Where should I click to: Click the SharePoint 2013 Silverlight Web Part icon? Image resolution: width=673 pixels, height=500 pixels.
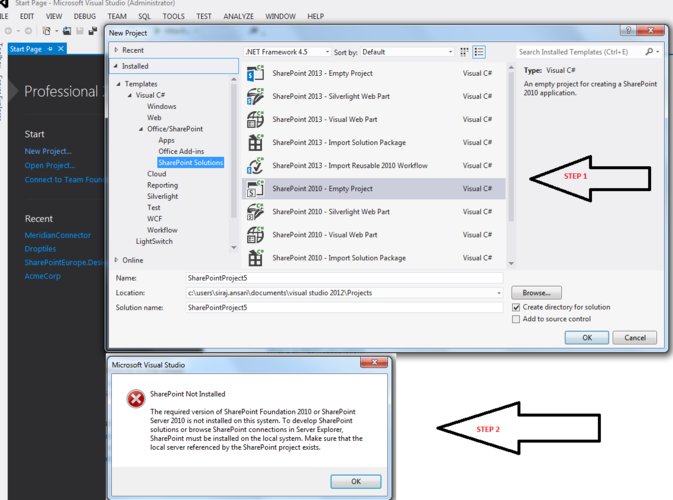[x=255, y=97]
